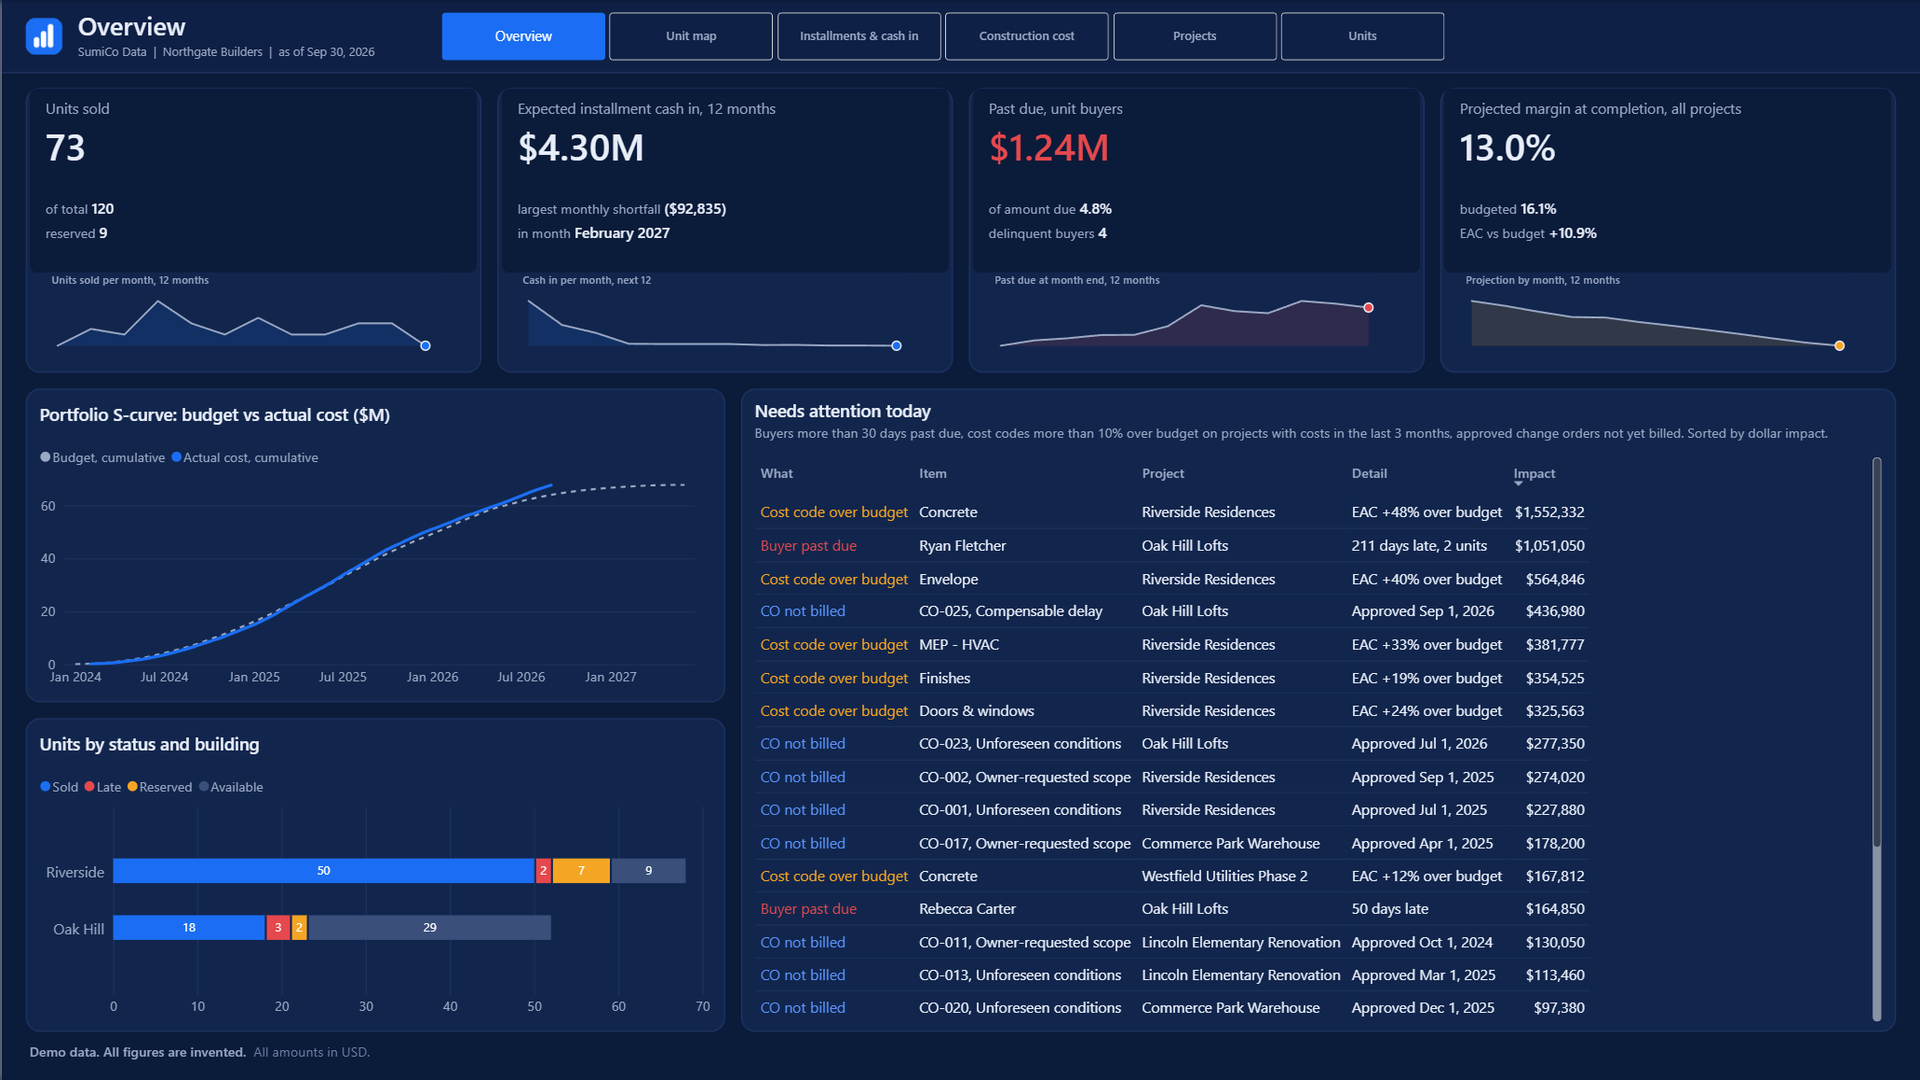Click the $1.24M past due value
This screenshot has height=1080, width=1920.
pyautogui.click(x=1048, y=148)
